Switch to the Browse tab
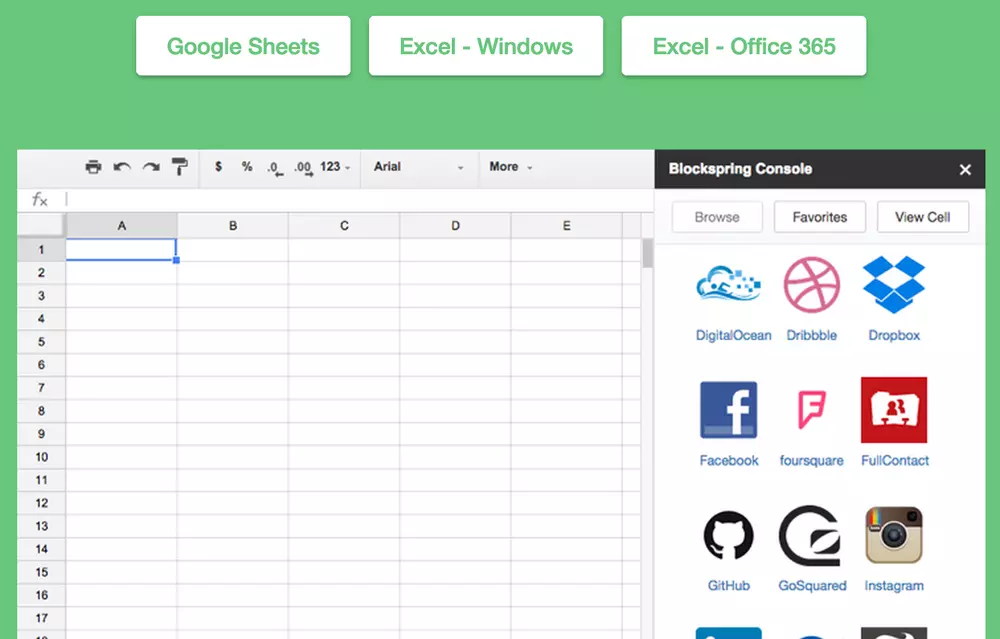This screenshot has height=639, width=1000. tap(717, 217)
